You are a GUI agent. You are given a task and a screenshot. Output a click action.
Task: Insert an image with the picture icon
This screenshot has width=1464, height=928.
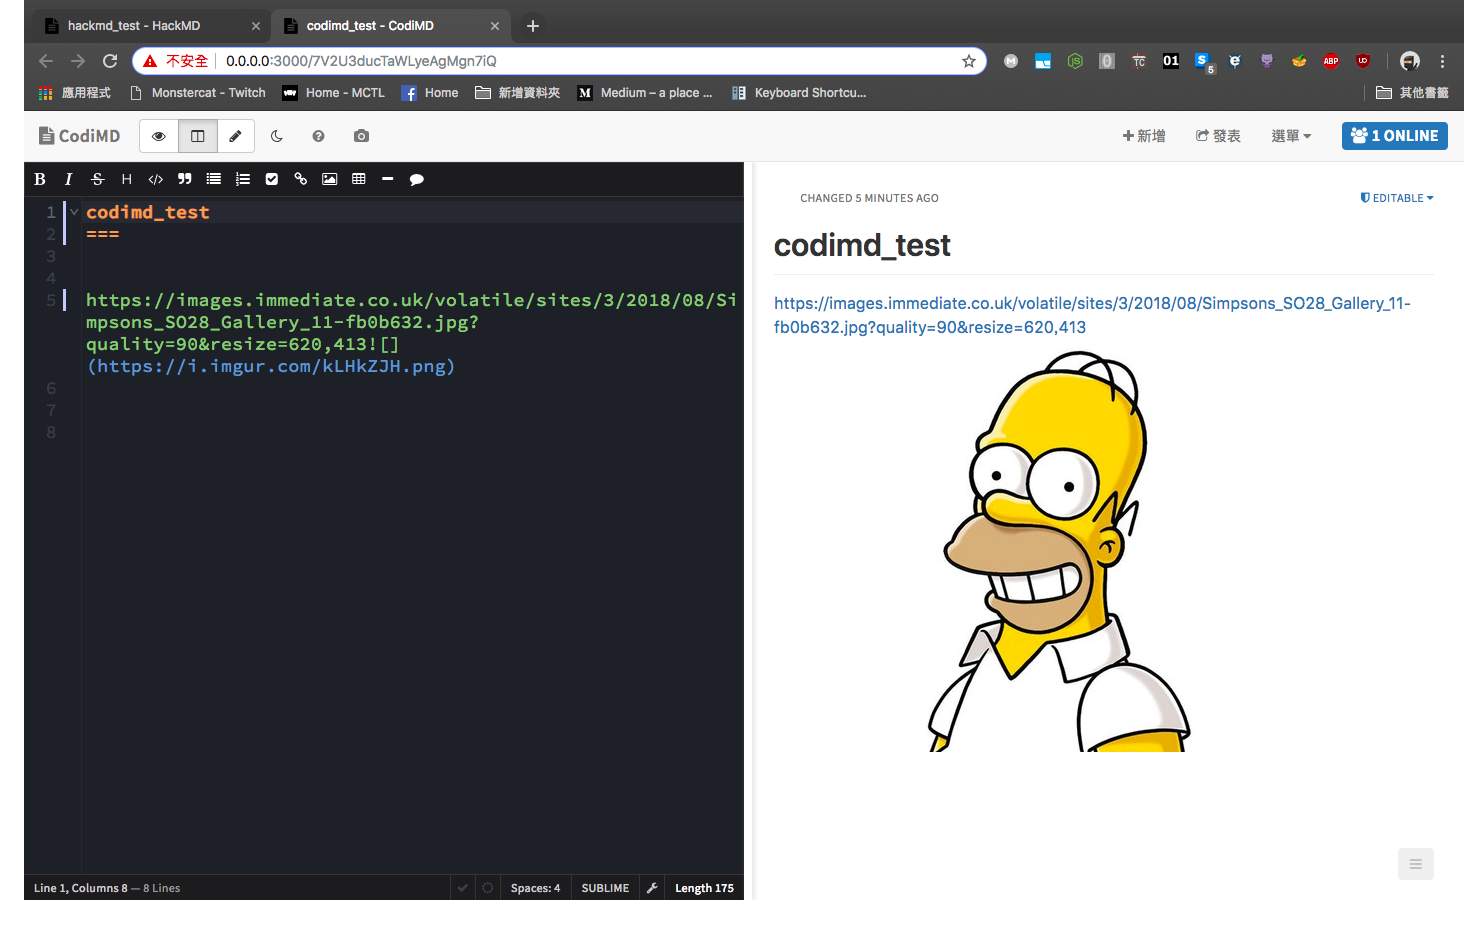(329, 179)
